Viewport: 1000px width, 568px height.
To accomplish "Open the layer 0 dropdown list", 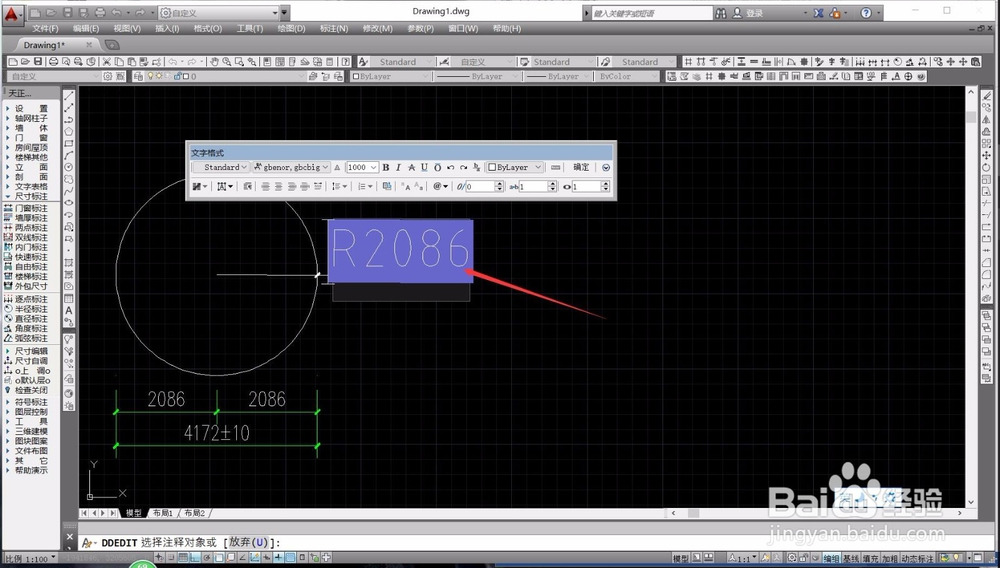I will pyautogui.click(x=226, y=76).
